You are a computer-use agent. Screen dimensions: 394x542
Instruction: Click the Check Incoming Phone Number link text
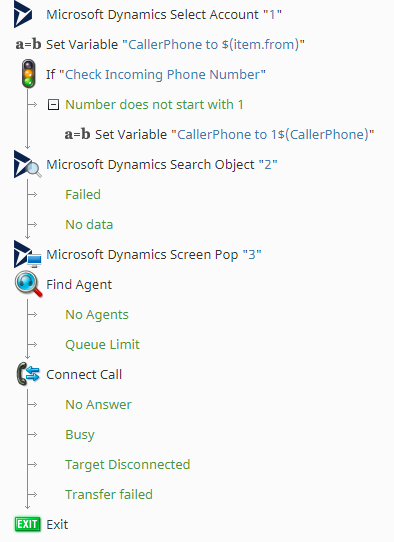tap(162, 74)
